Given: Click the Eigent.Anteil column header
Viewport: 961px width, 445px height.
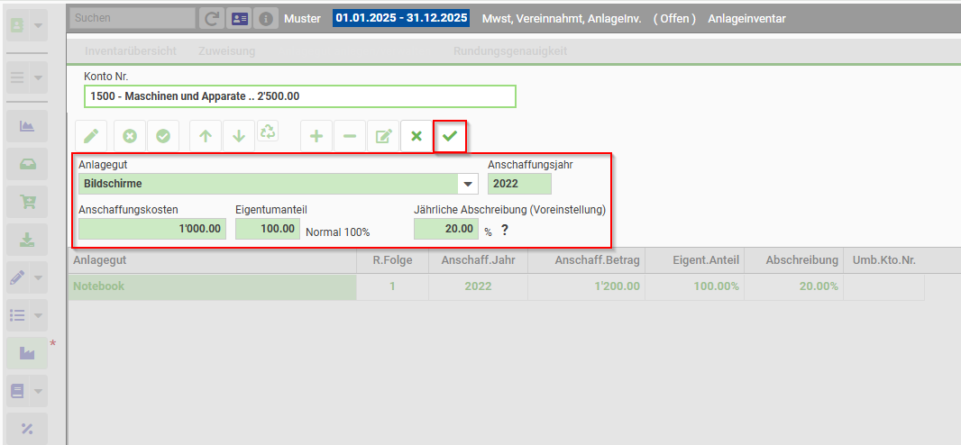Looking at the screenshot, I should pyautogui.click(x=696, y=261).
